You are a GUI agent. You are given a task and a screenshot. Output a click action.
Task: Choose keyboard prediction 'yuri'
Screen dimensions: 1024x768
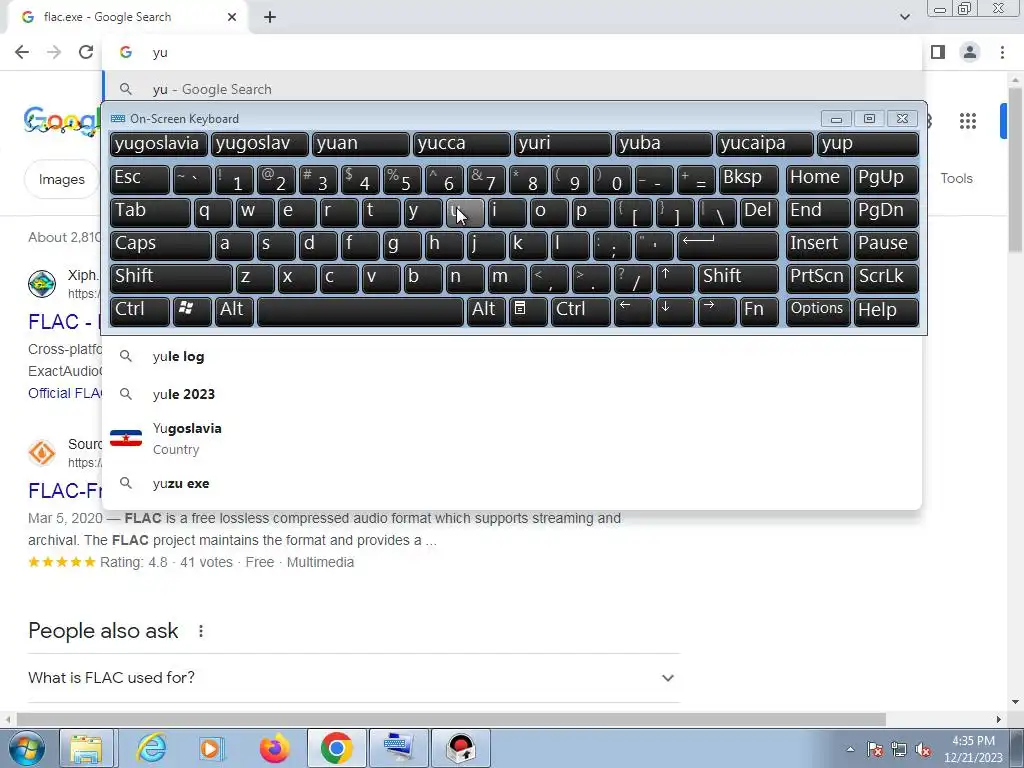[562, 144]
